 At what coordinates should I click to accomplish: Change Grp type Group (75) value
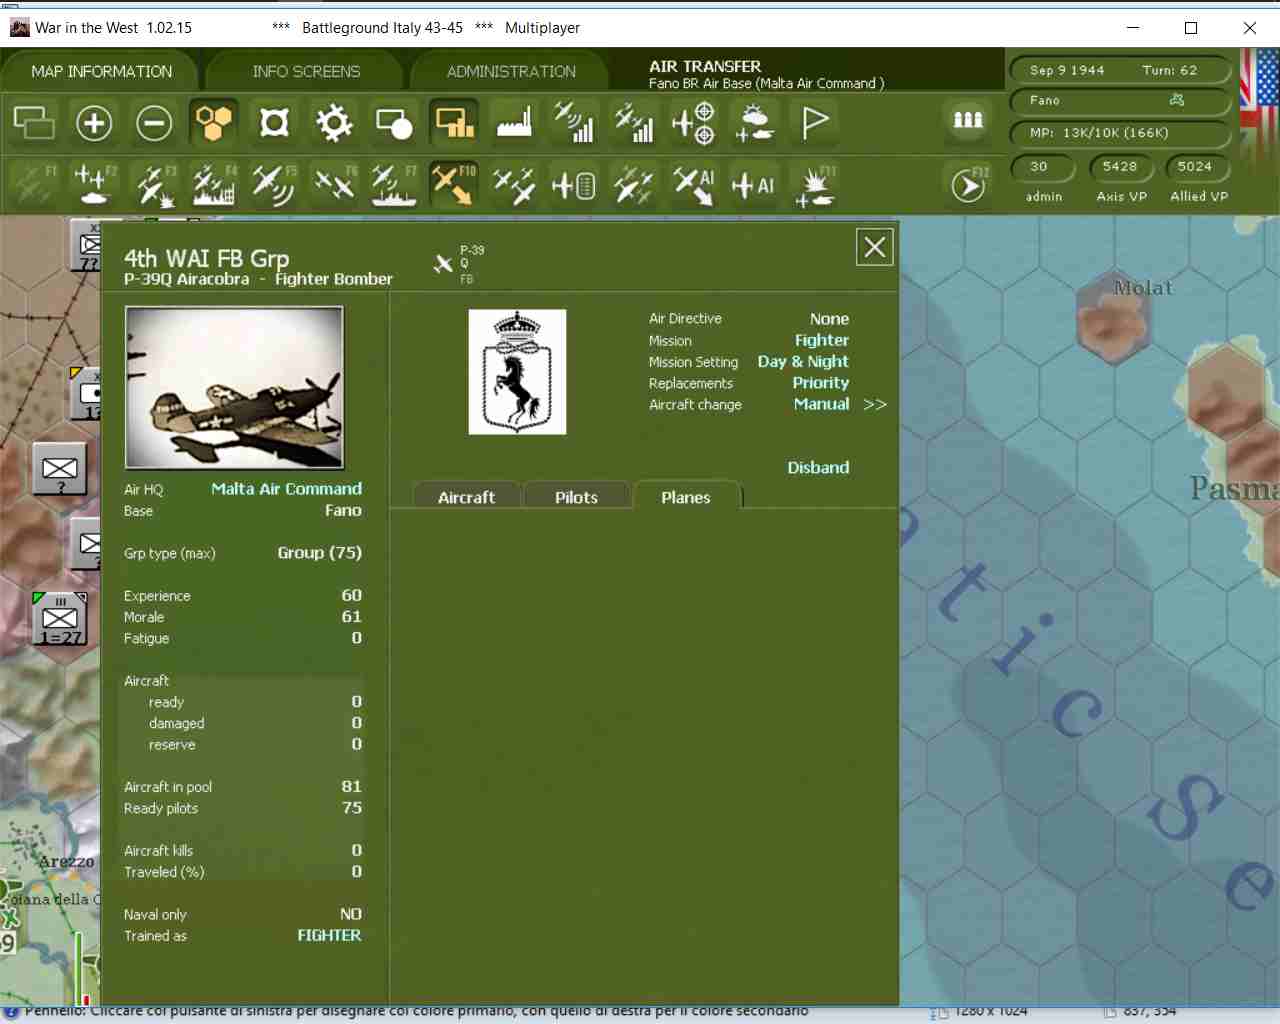click(320, 553)
